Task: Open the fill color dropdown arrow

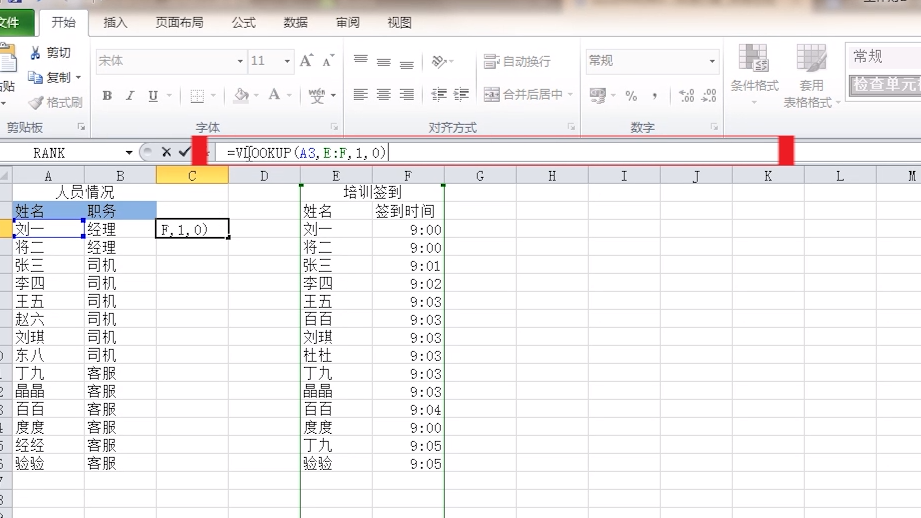Action: pos(256,96)
